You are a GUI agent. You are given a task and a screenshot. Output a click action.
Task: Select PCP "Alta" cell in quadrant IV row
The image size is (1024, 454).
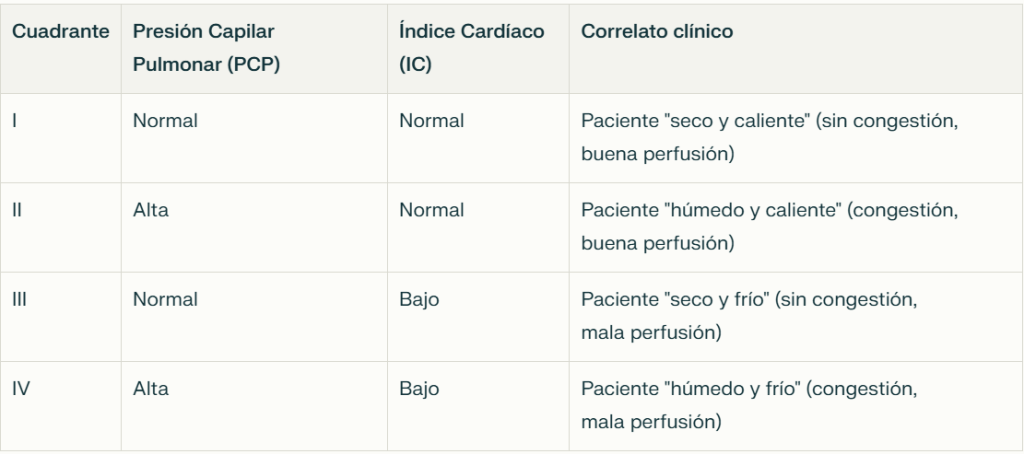coord(151,388)
